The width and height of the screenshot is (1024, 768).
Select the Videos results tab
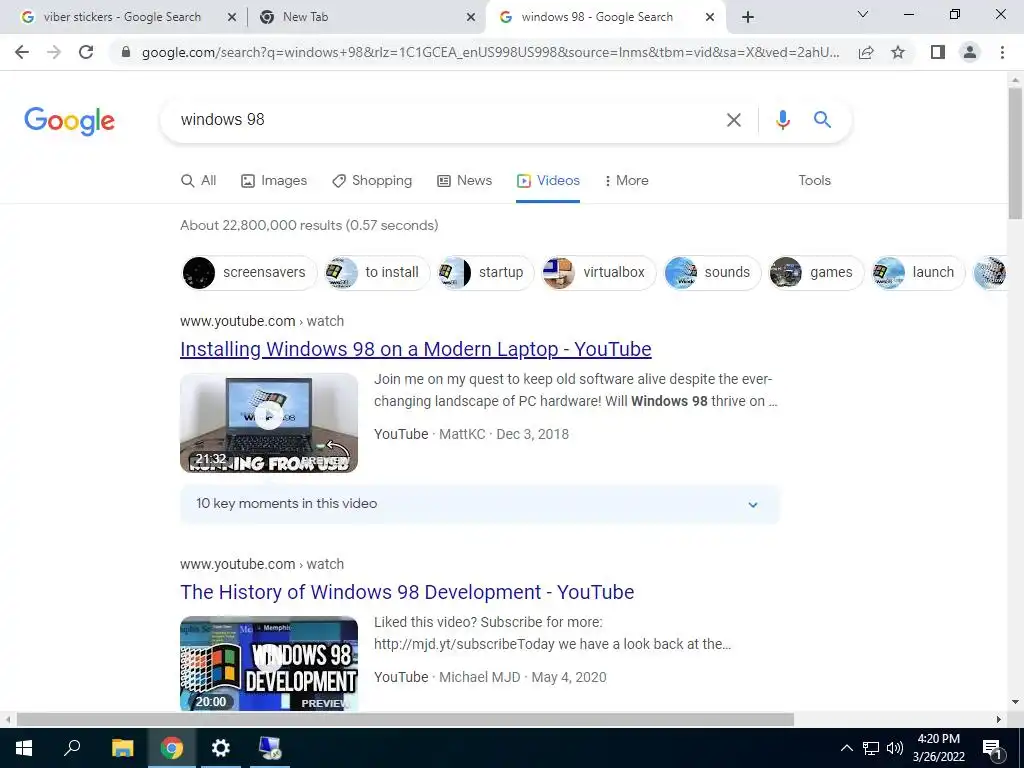pyautogui.click(x=548, y=181)
